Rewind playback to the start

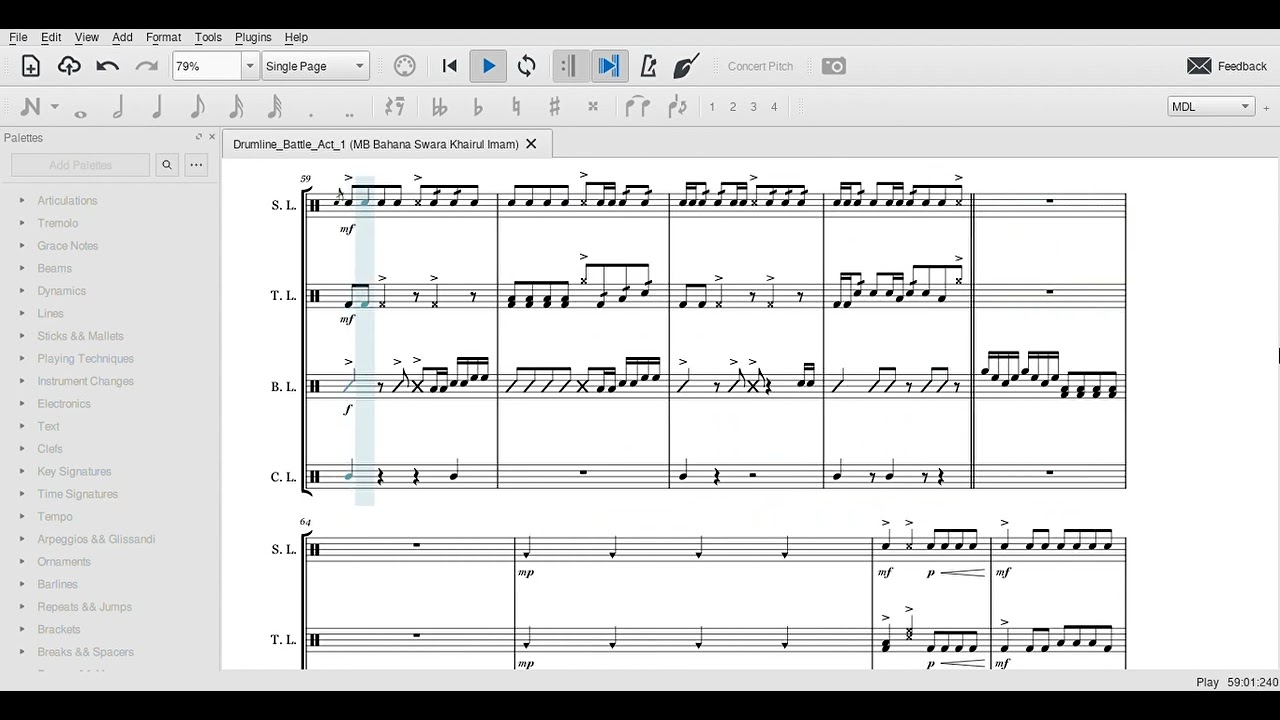point(450,66)
